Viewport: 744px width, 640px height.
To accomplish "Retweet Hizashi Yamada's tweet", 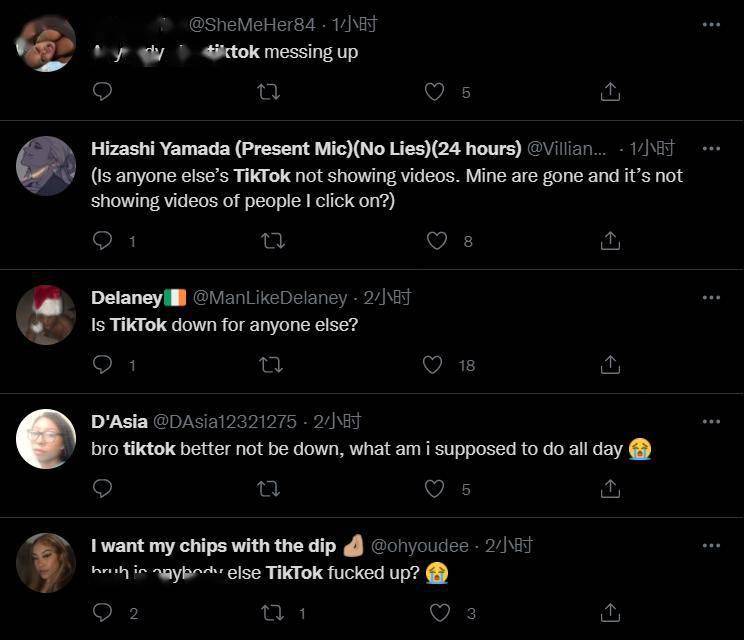I will 272,241.
